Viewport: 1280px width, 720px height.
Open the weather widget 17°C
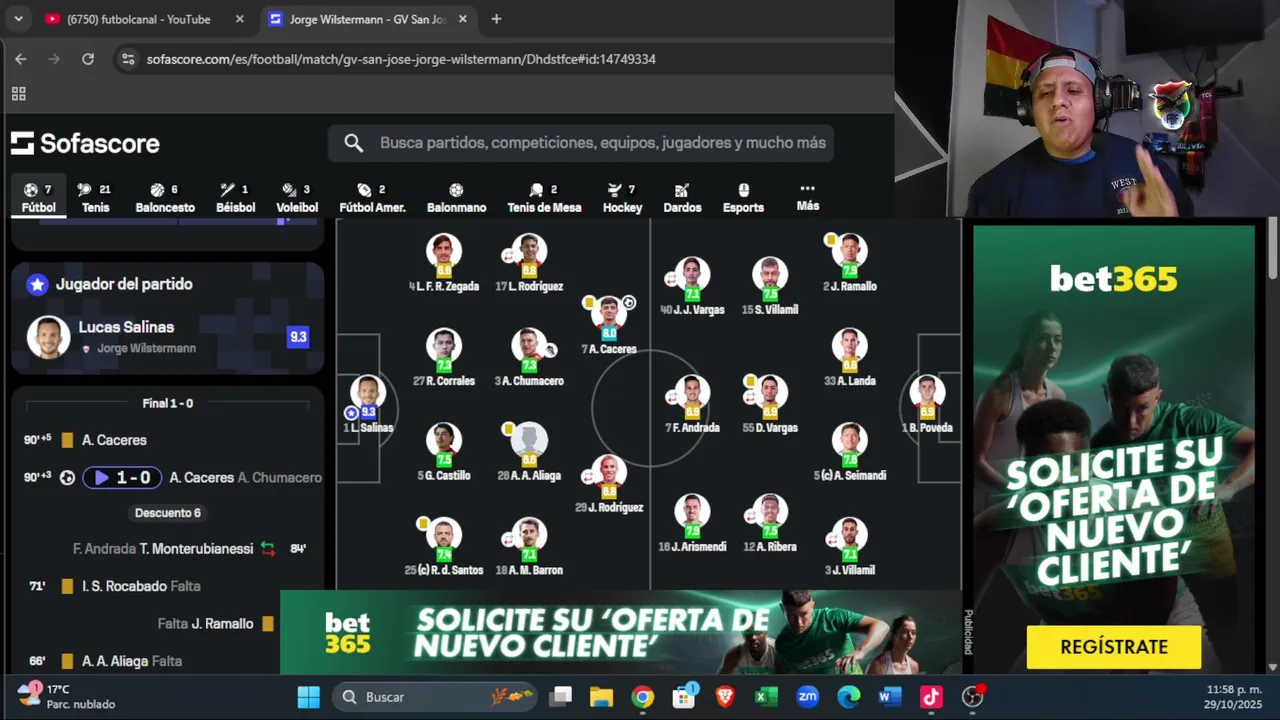pos(68,696)
